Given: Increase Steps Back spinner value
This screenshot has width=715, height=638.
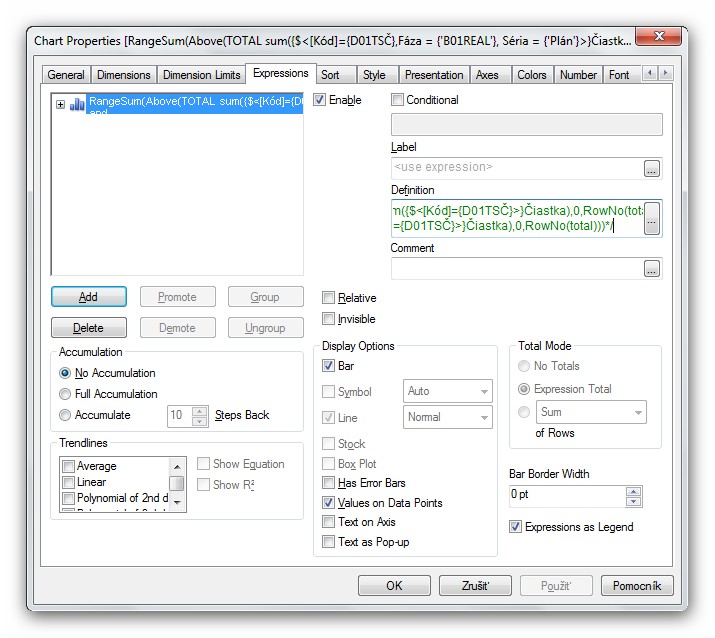Looking at the screenshot, I should [199, 410].
